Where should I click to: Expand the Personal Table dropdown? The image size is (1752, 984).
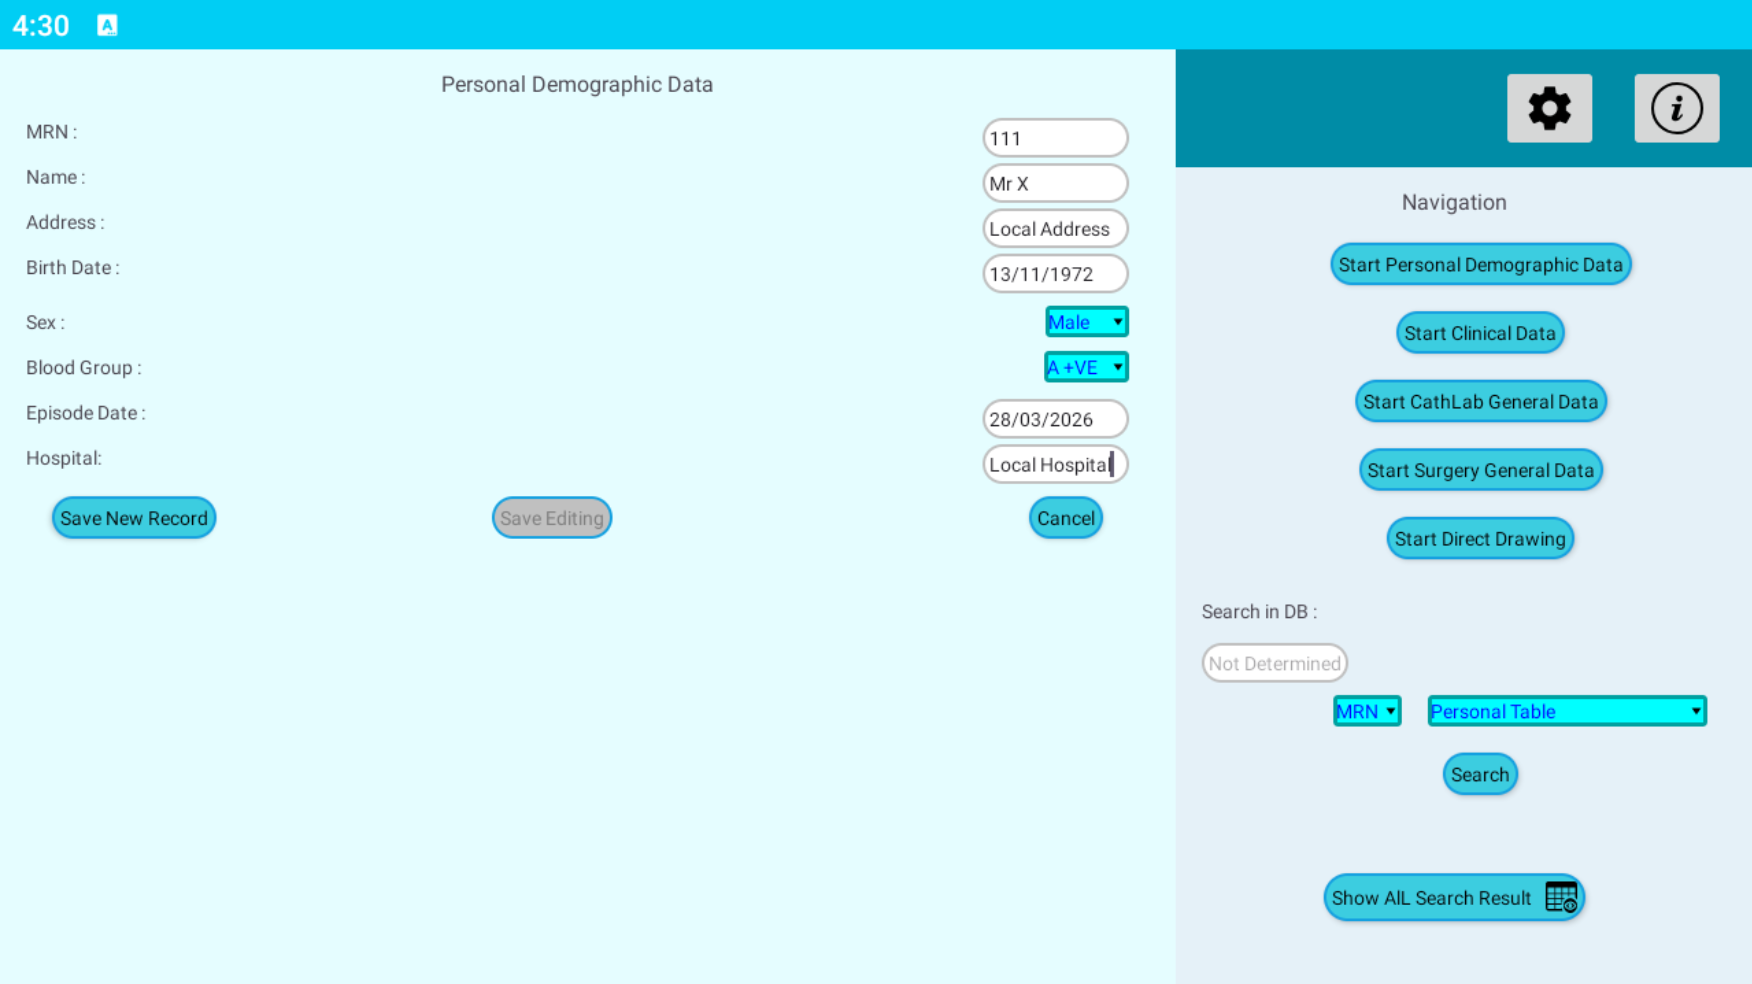coord(1566,711)
